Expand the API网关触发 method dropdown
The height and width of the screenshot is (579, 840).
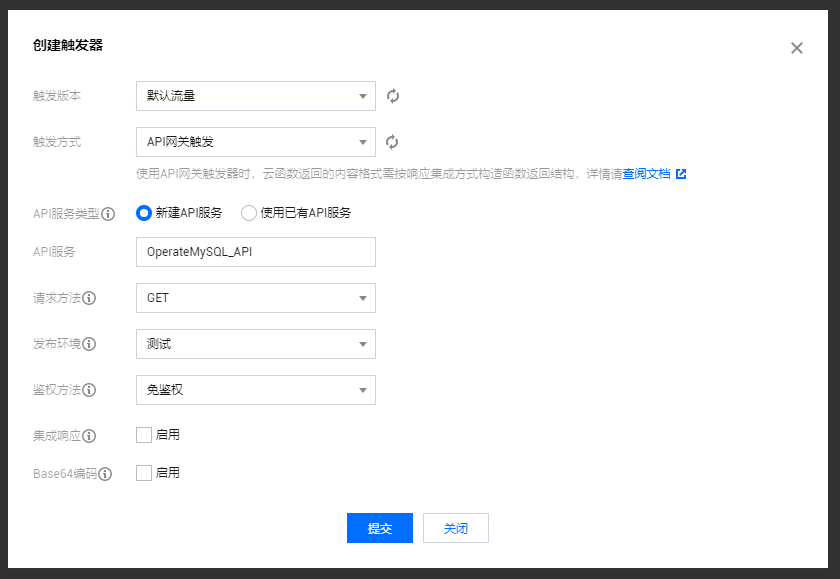pos(255,141)
